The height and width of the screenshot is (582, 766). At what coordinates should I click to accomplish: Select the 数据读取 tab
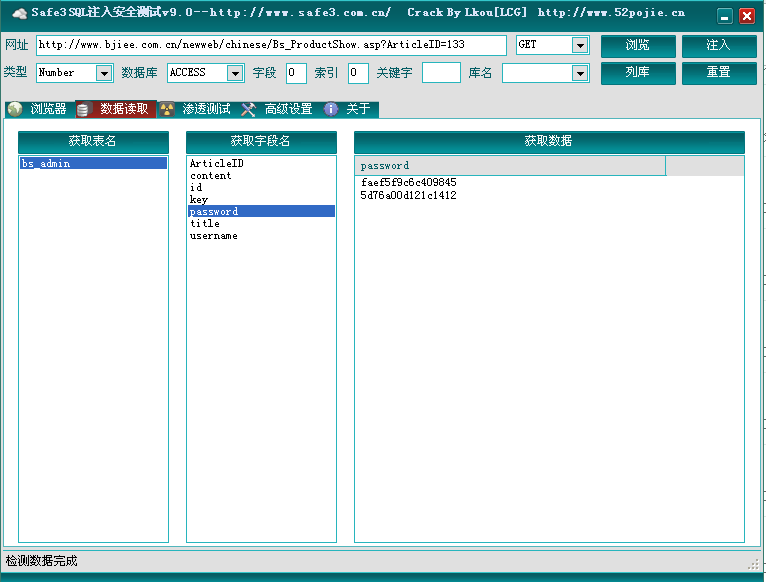pos(116,109)
